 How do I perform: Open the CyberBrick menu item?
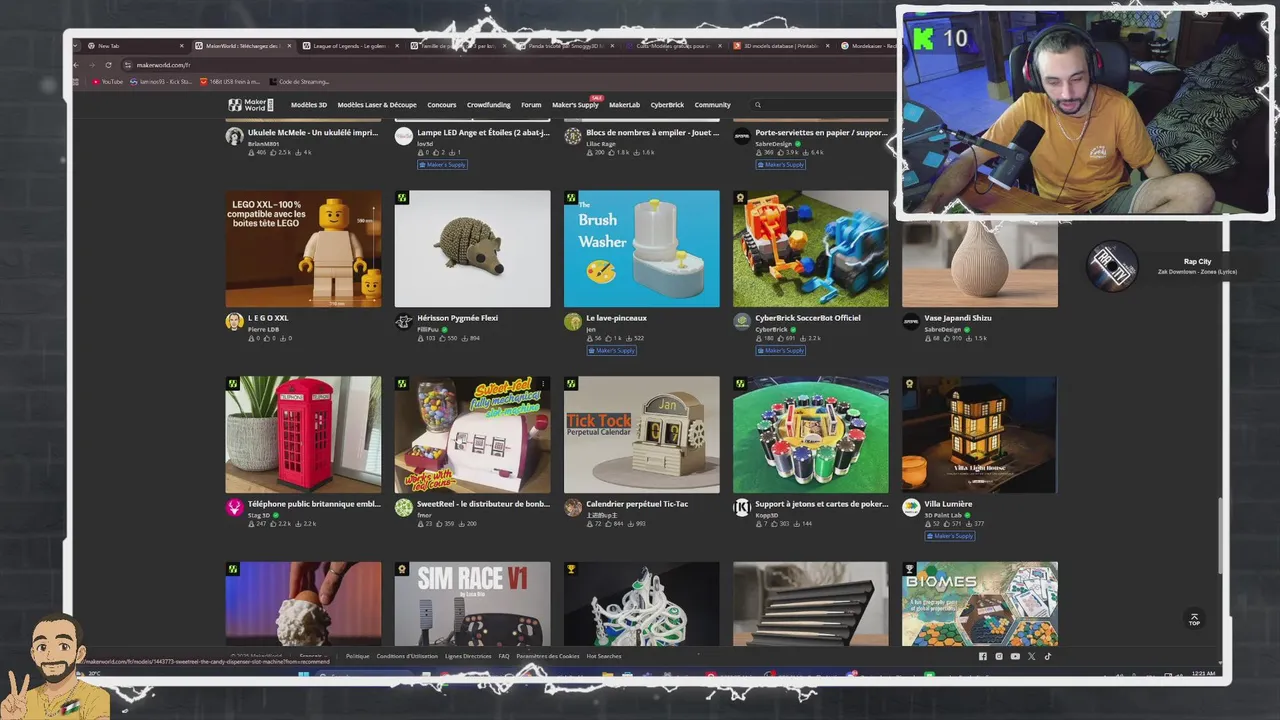point(667,105)
